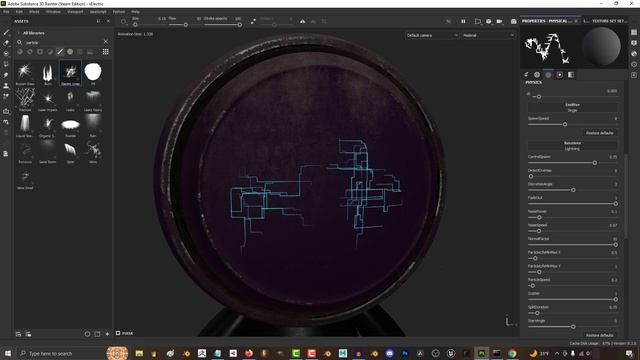Open Chrome from the taskbar
This screenshot has width=640, height=360.
(x=512, y=353)
